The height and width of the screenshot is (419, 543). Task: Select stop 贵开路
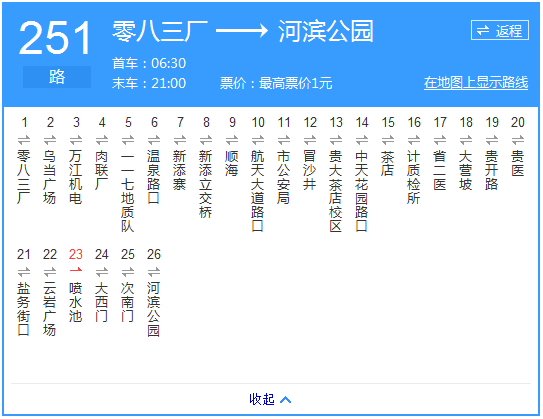[492, 170]
